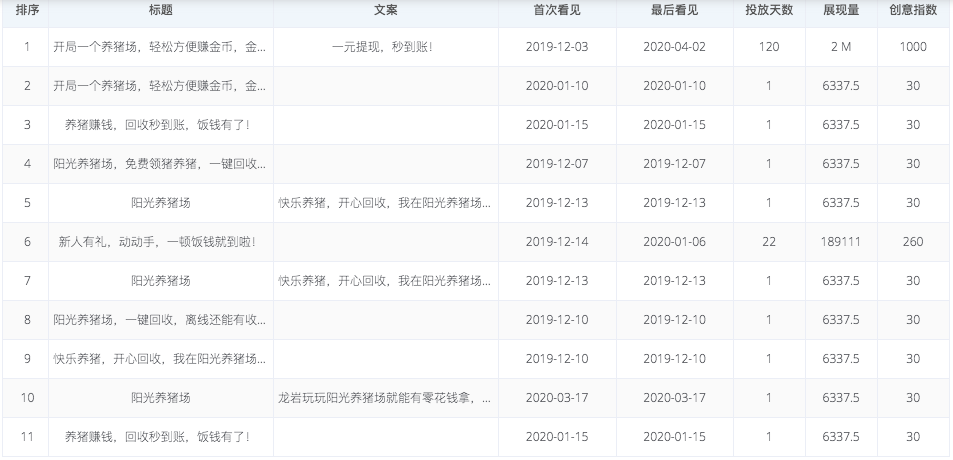
Task: Click the 标题 column header
Action: (160, 10)
